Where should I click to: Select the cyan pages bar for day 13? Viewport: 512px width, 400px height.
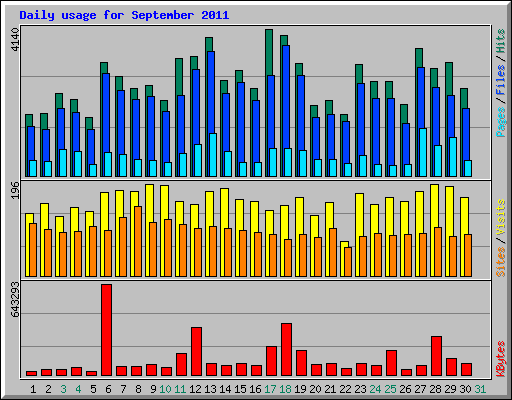[213, 155]
